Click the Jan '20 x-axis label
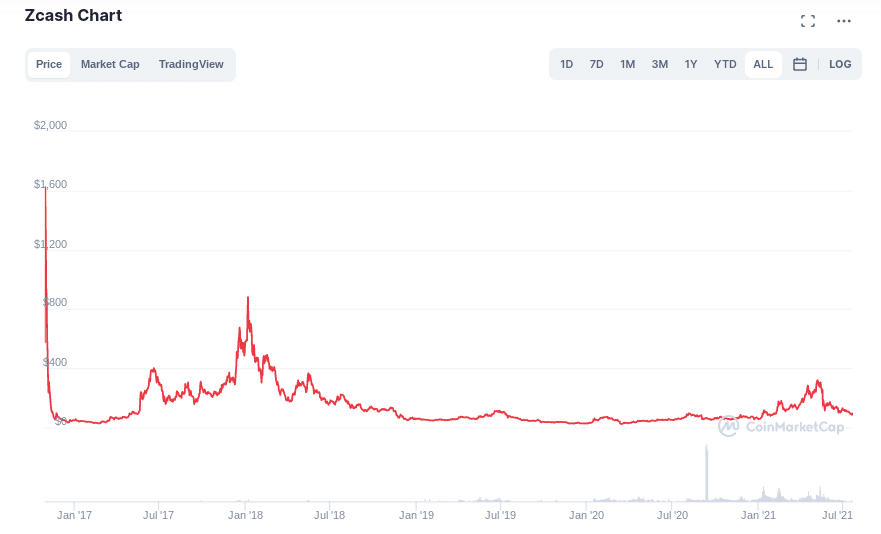The height and width of the screenshot is (534, 881). click(587, 515)
